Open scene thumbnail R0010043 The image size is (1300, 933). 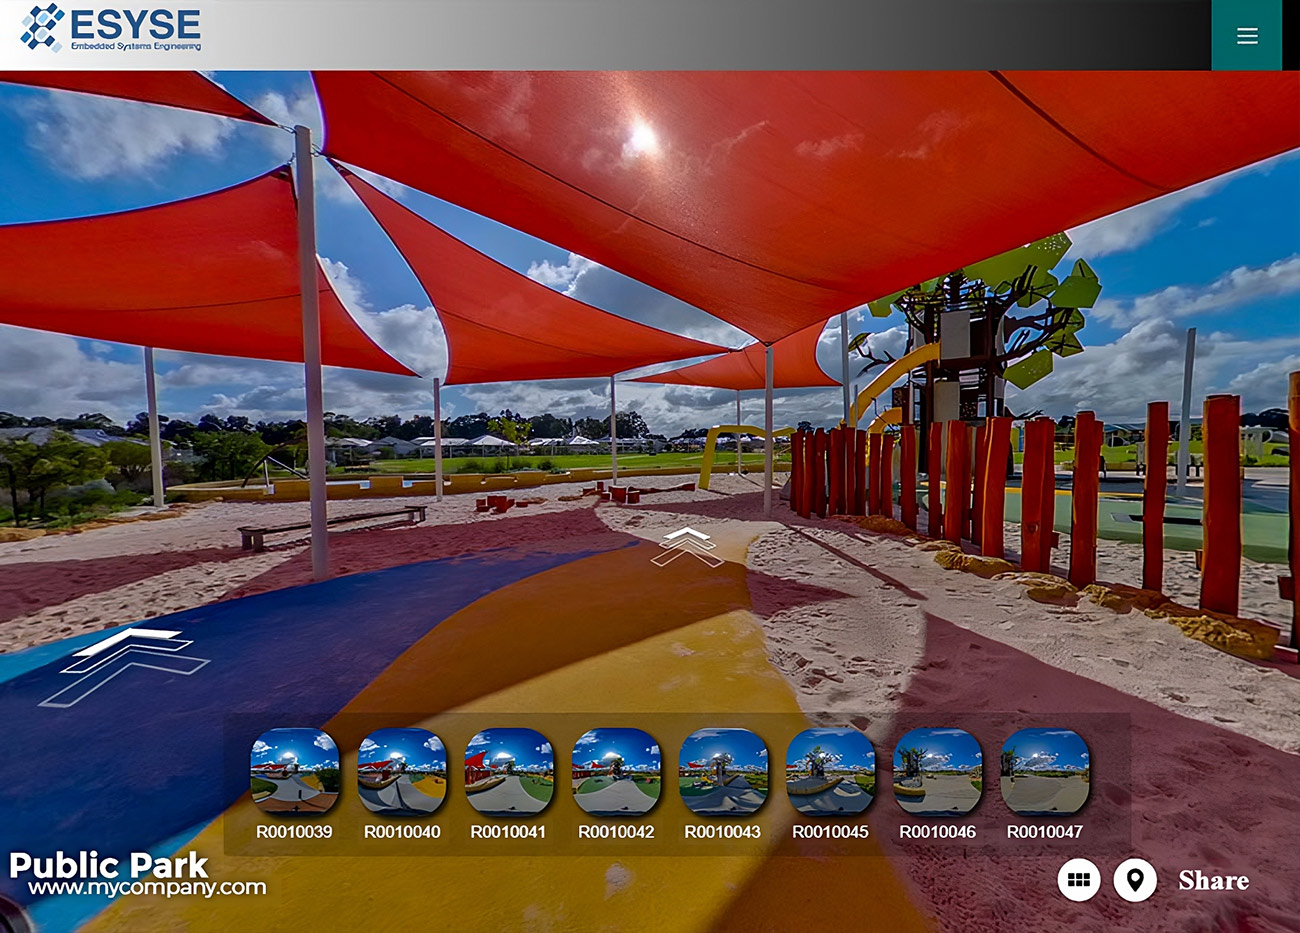tap(723, 772)
